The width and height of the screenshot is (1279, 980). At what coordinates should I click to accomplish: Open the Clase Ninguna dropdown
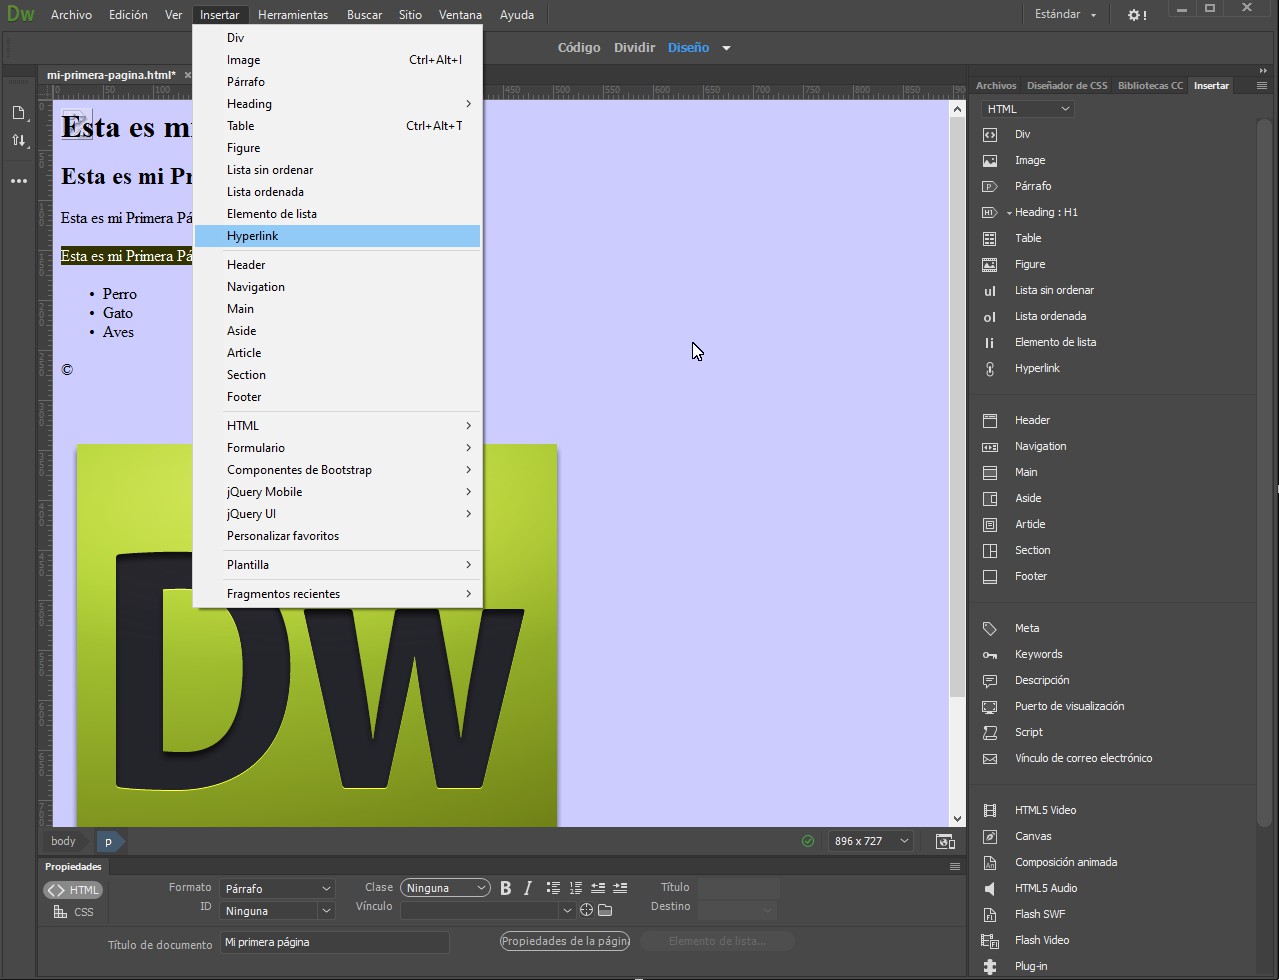point(445,888)
